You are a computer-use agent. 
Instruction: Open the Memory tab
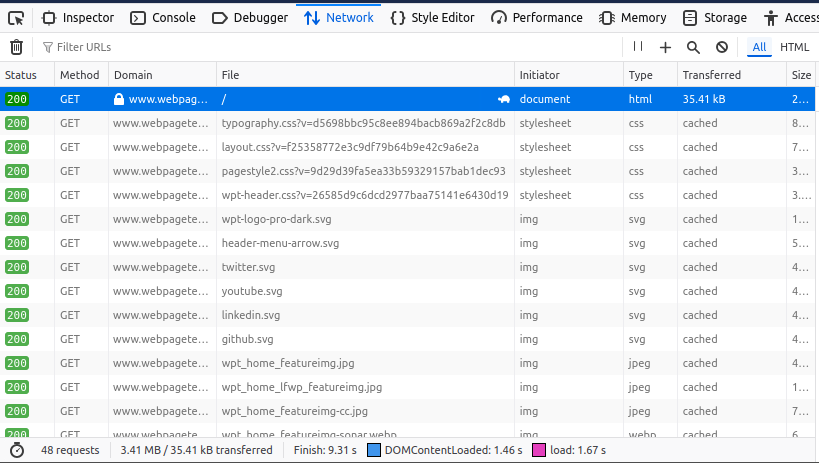[x=632, y=18]
